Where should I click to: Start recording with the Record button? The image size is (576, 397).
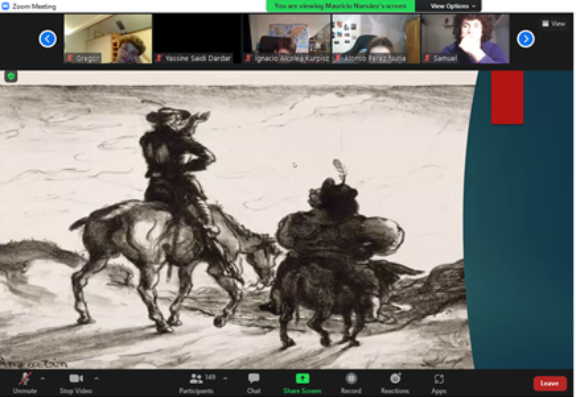(351, 383)
